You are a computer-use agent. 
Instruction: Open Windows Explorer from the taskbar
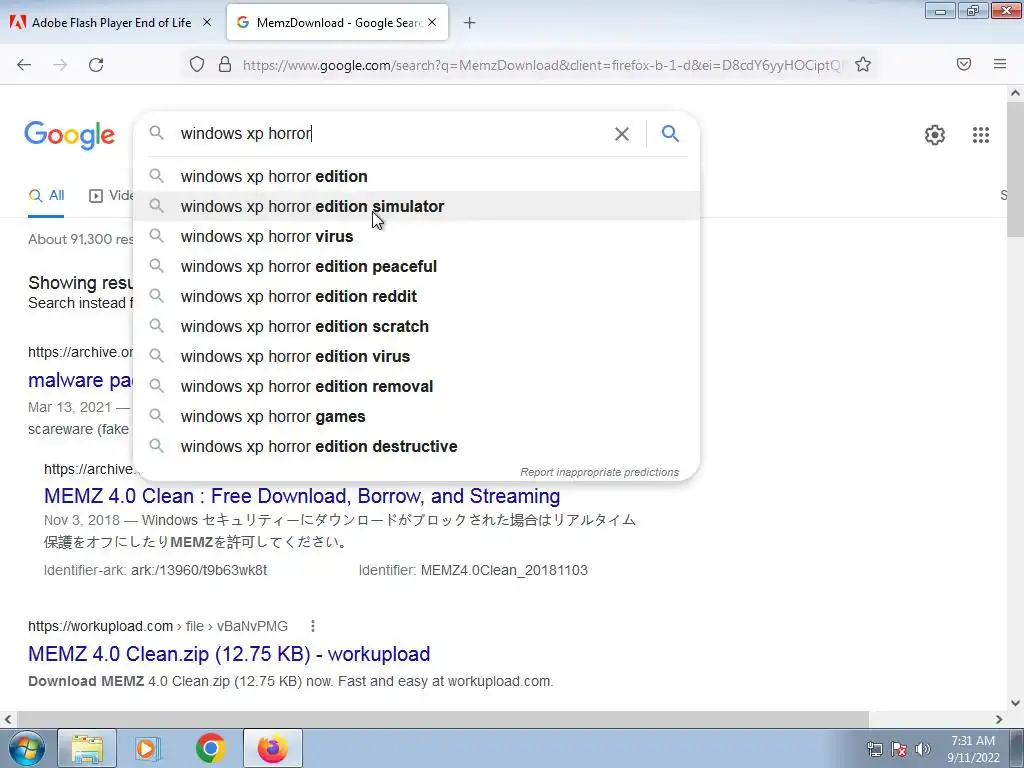tap(87, 748)
